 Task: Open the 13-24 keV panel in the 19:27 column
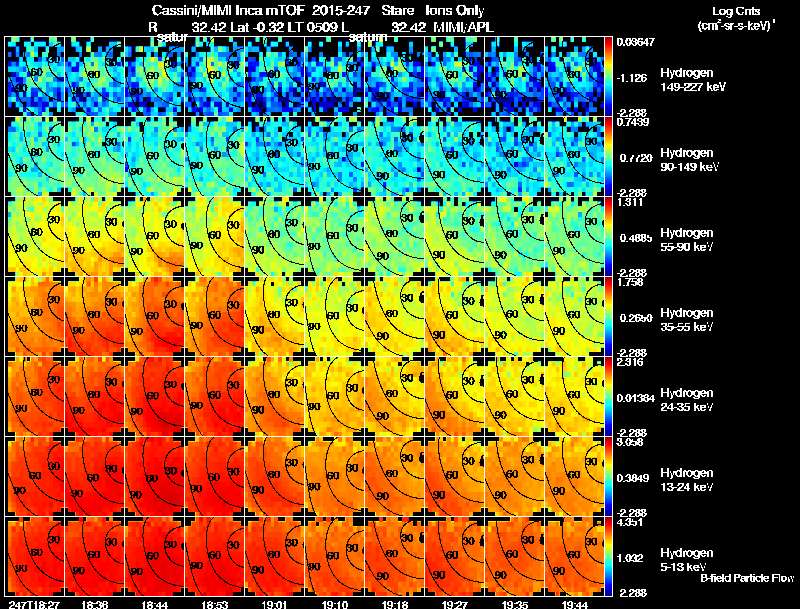point(455,476)
